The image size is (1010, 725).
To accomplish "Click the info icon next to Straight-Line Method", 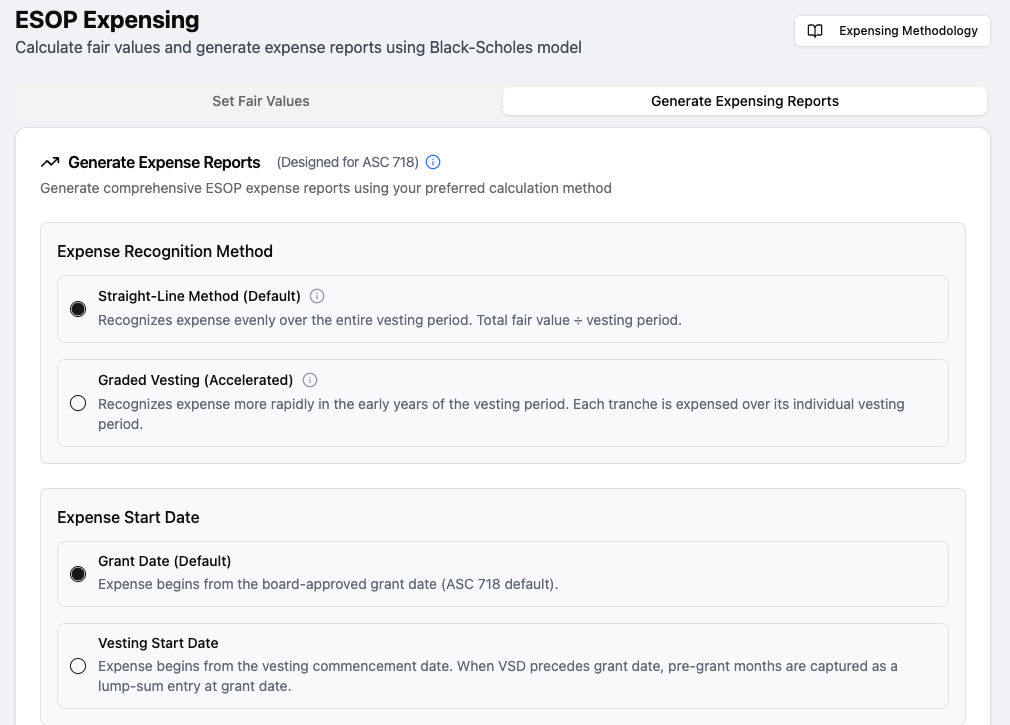I will tap(317, 296).
